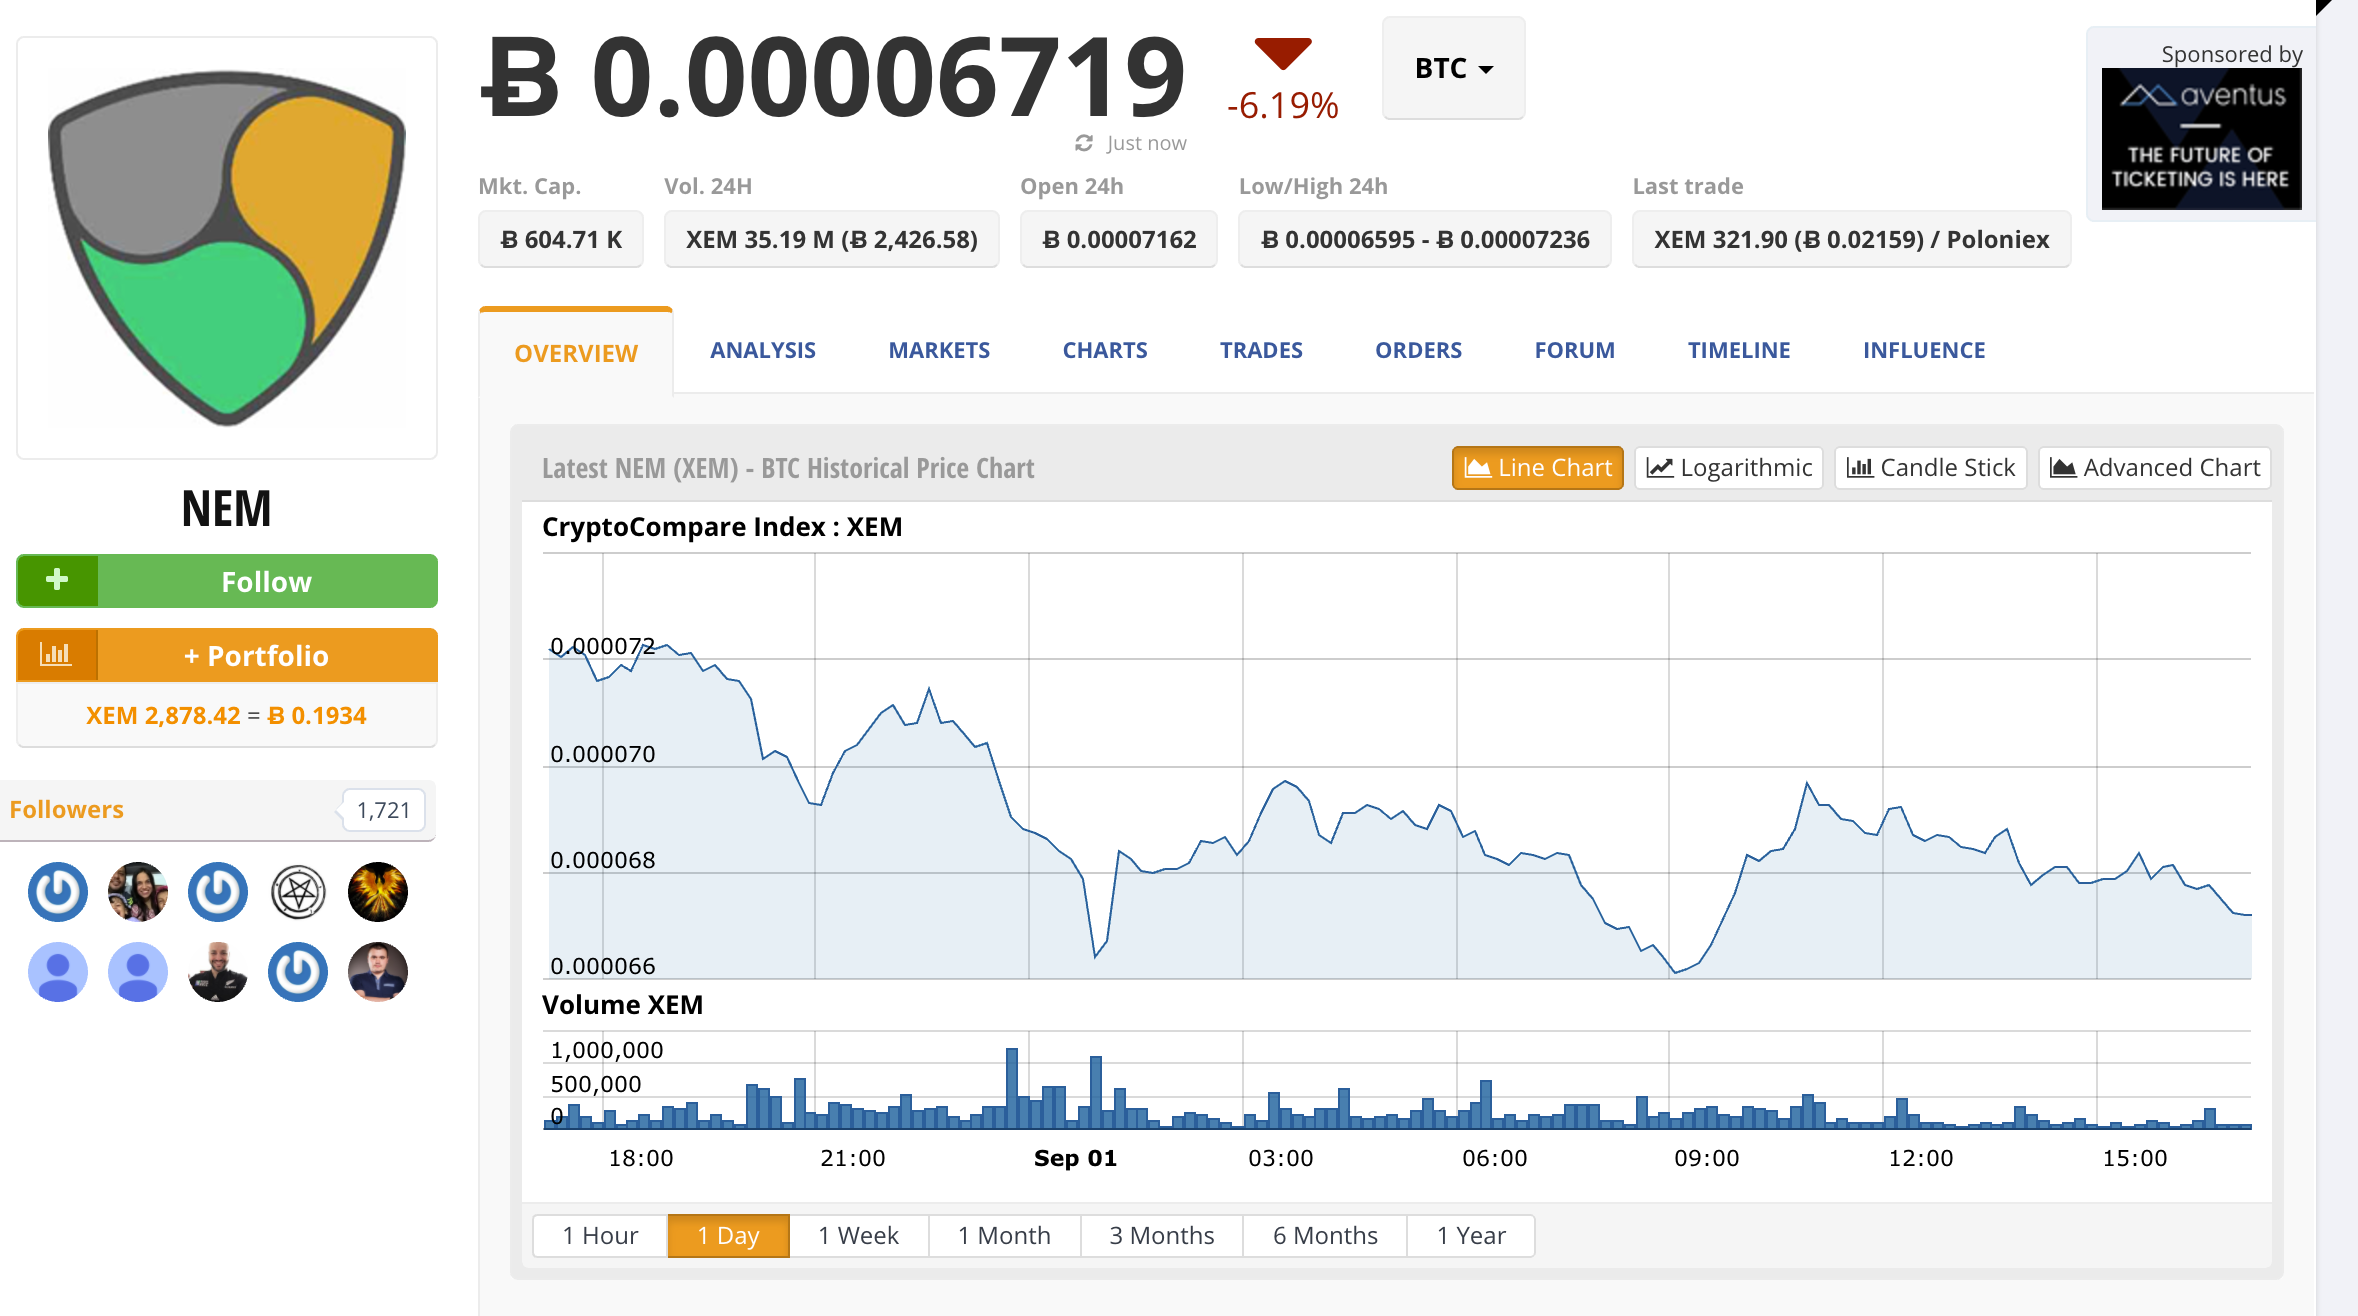Click the 1,721 followers count badge
The width and height of the screenshot is (2358, 1316).
pos(383,810)
